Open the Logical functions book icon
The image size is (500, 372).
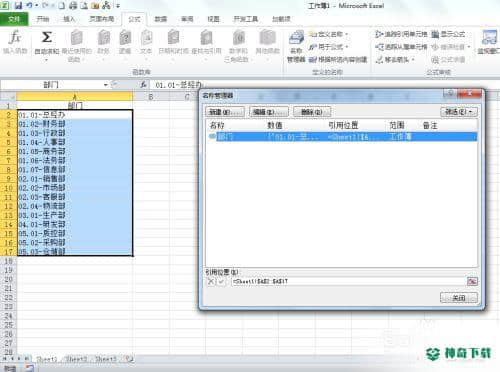(x=125, y=37)
